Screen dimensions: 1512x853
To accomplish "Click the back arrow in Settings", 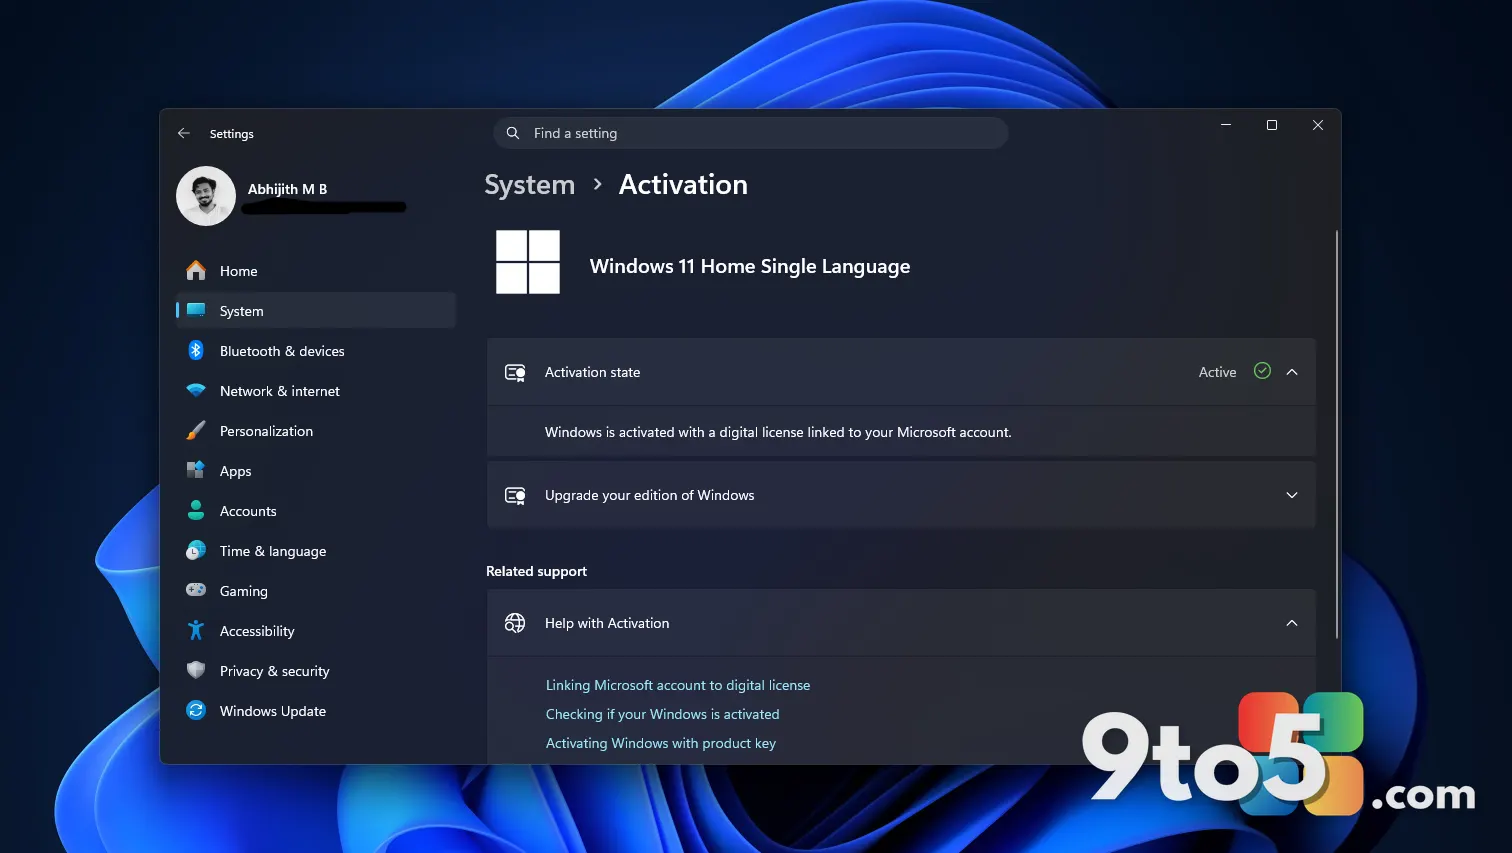I will tap(184, 133).
